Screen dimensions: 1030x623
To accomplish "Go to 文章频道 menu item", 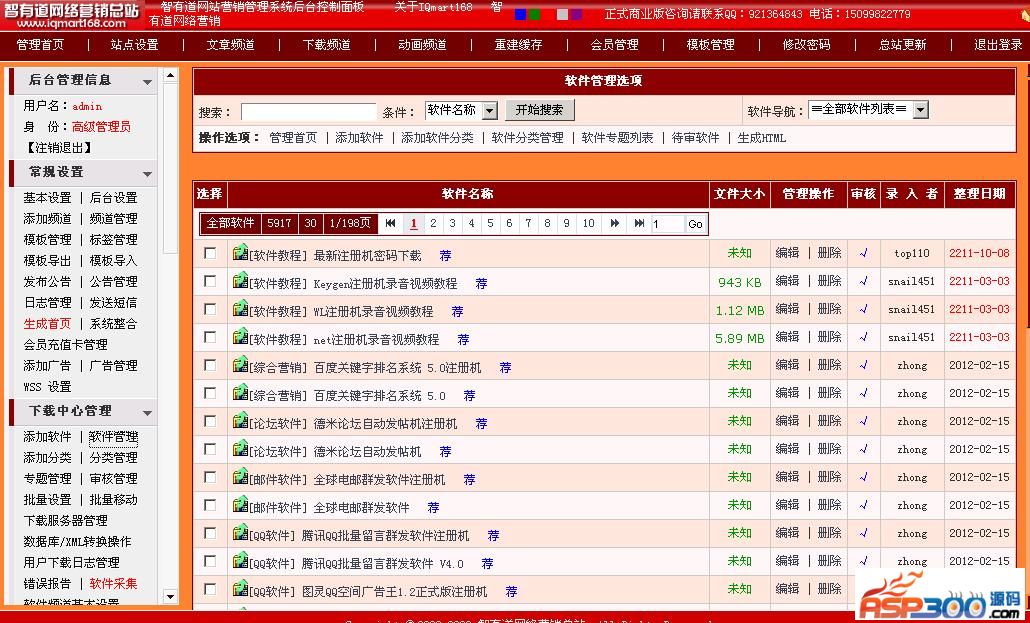I will (231, 45).
